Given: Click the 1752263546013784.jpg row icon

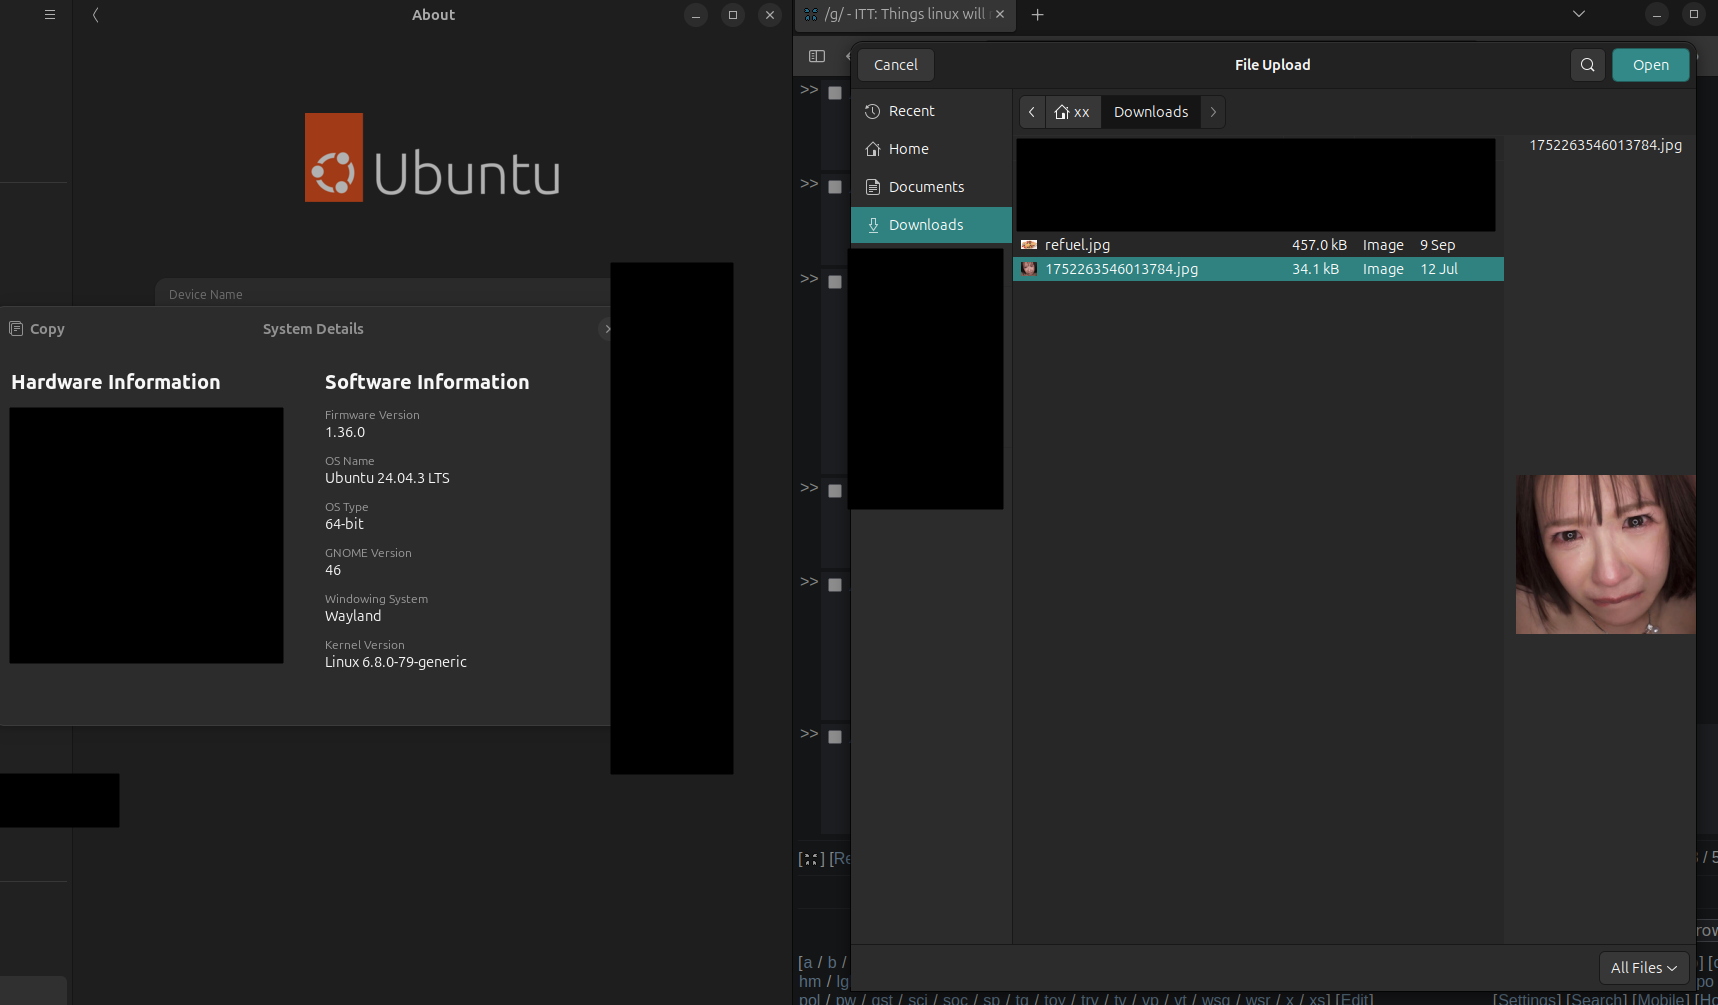Looking at the screenshot, I should 1029,269.
